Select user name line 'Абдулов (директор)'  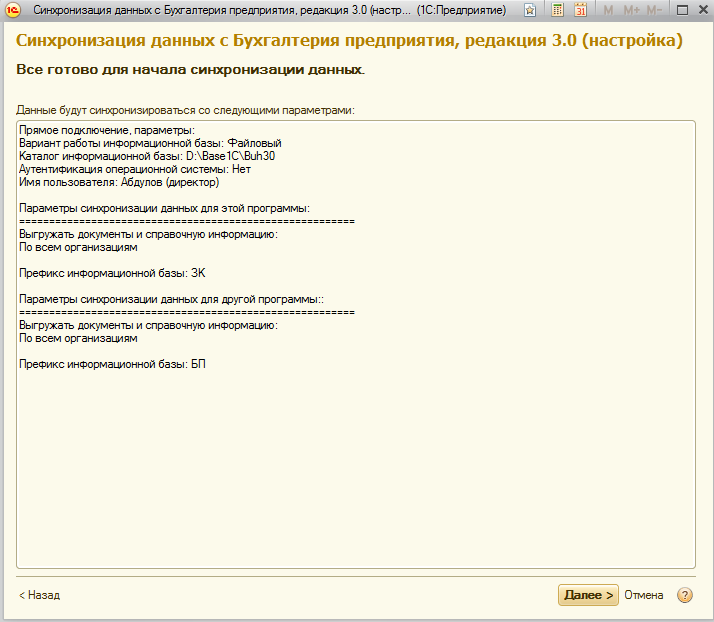point(119,182)
